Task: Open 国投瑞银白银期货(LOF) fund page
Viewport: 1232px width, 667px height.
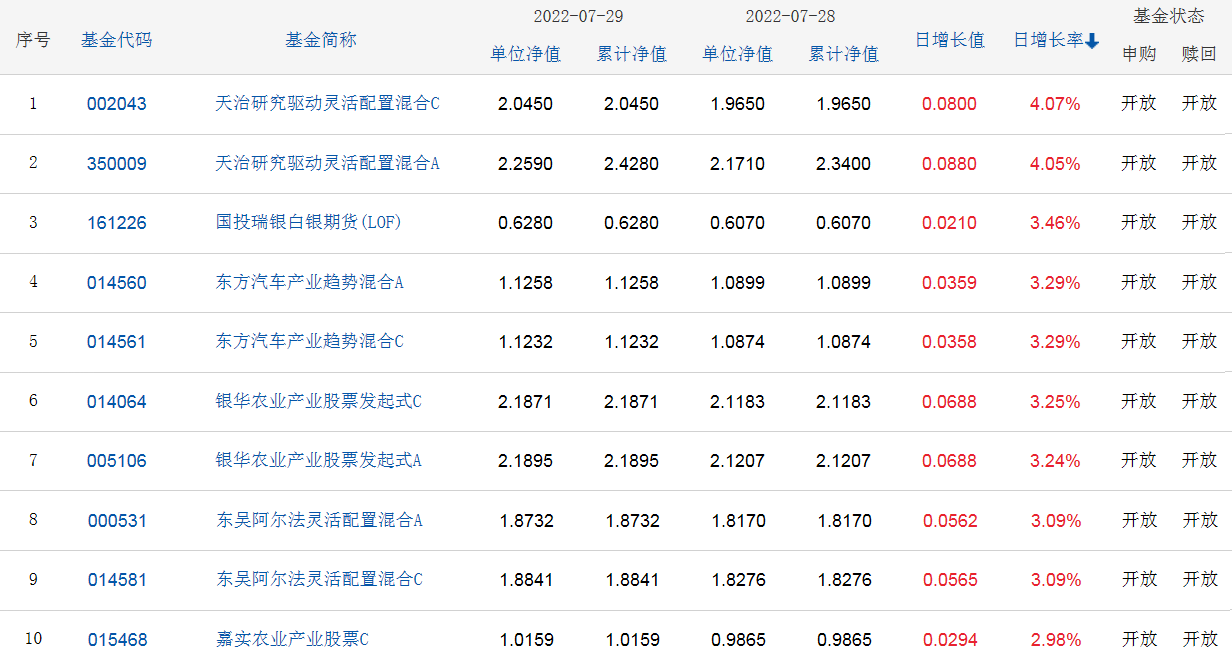Action: click(x=308, y=223)
